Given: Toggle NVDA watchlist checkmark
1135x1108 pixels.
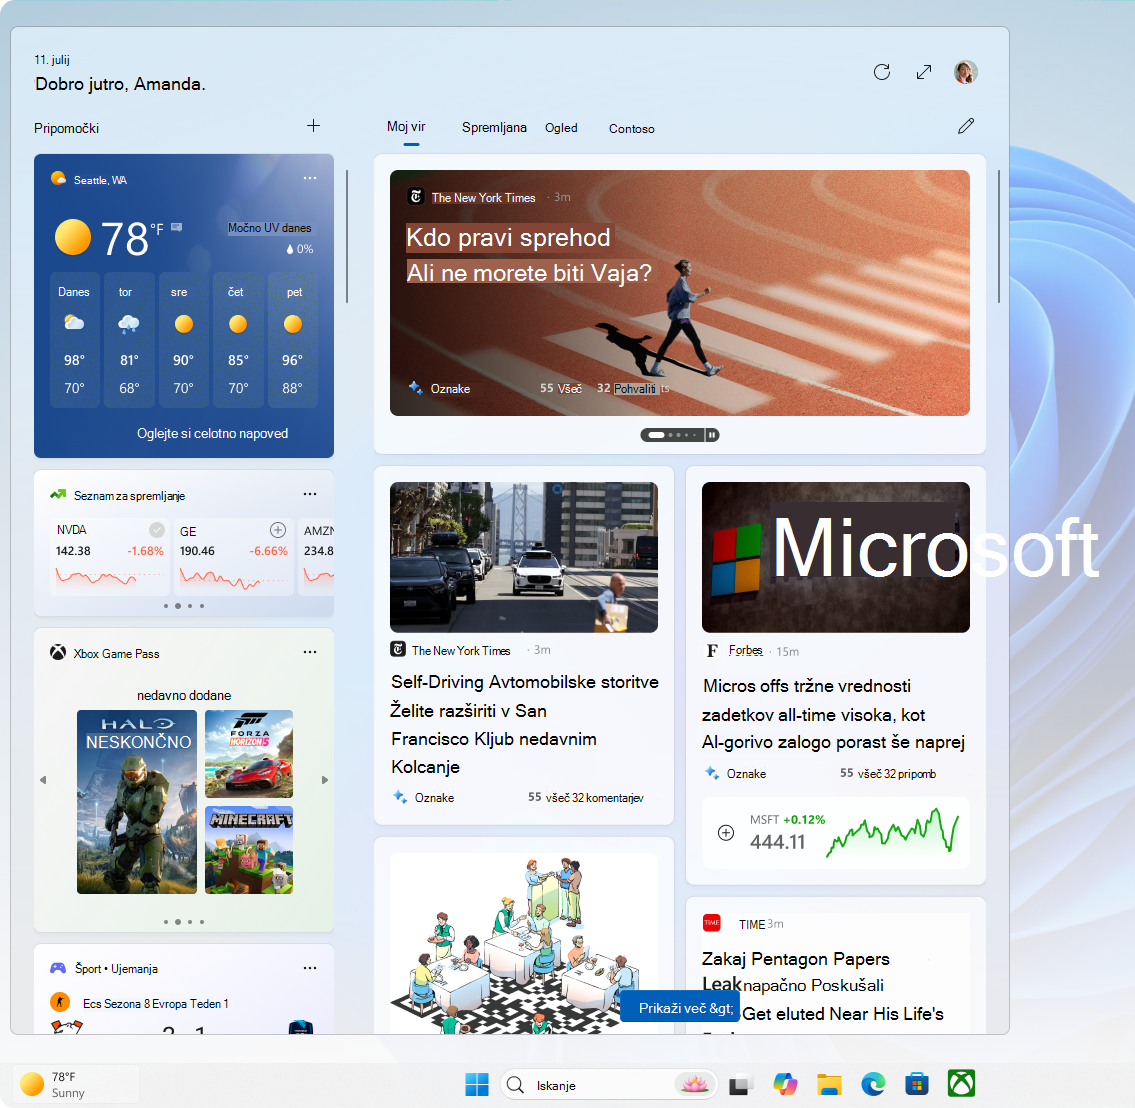Looking at the screenshot, I should pyautogui.click(x=156, y=530).
